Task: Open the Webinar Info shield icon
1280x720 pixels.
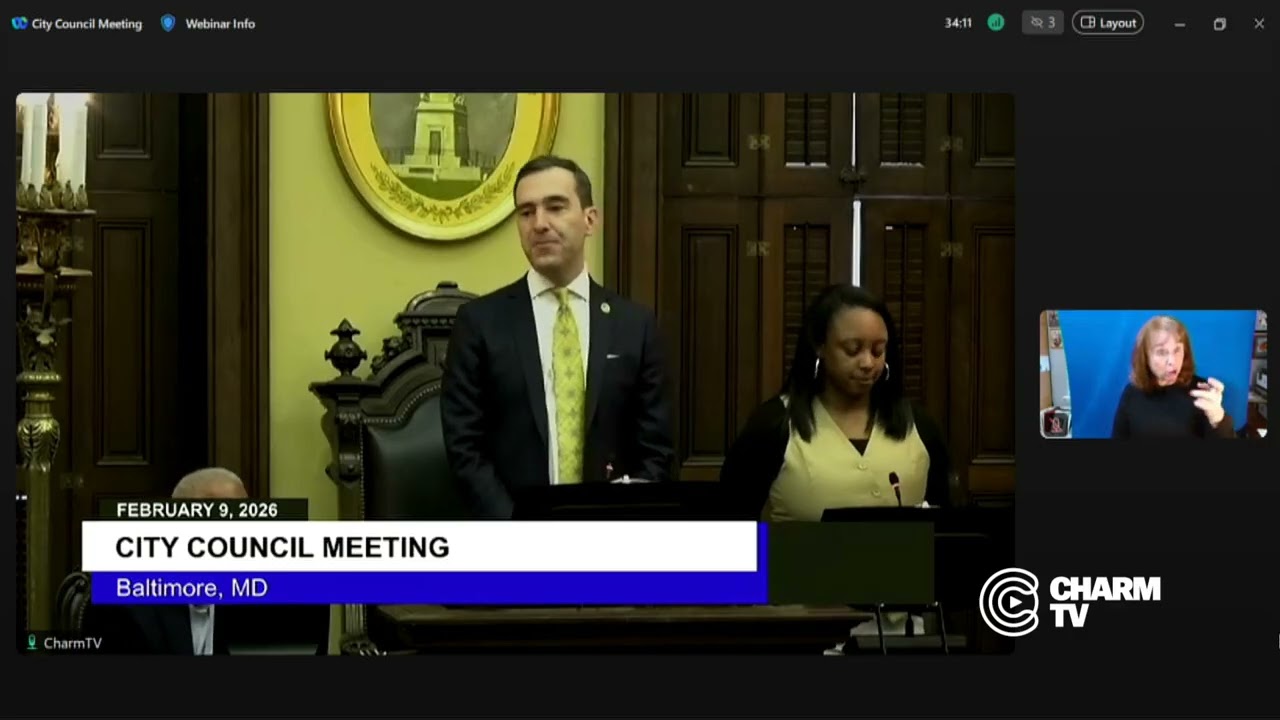Action: 168,23
